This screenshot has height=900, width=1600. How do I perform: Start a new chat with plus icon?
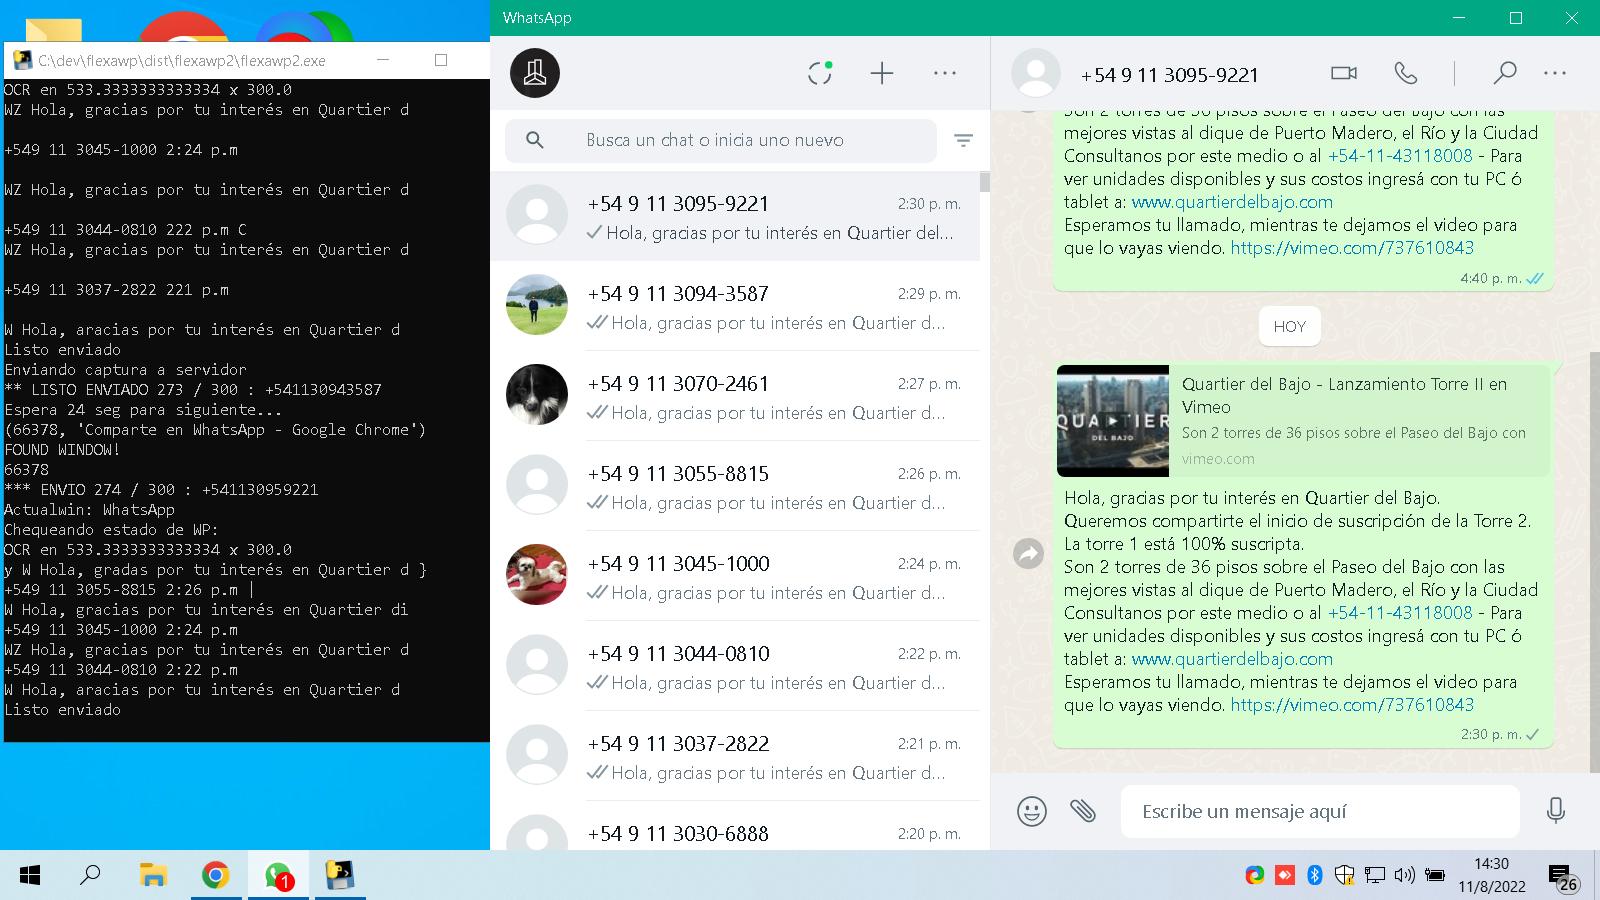(882, 73)
